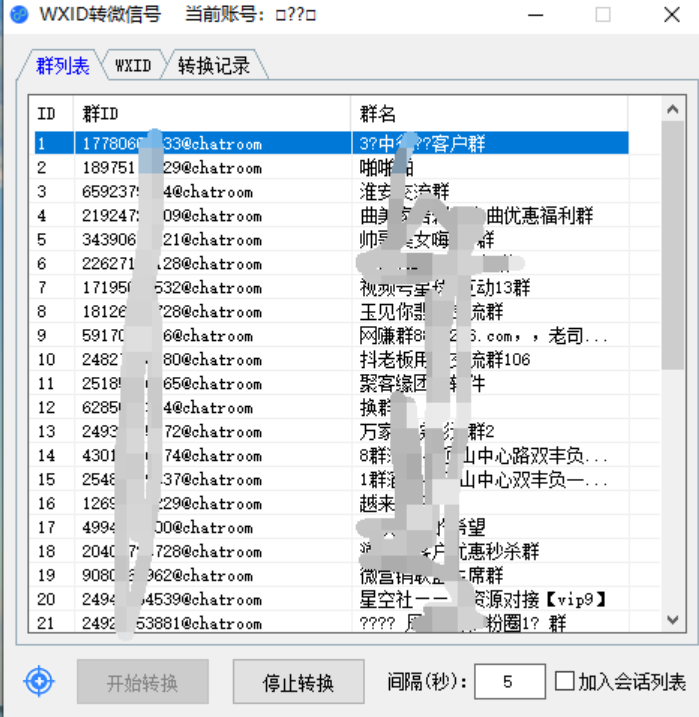Viewport: 699px width, 717px height.
Task: Select row 21 group ID starting 2492
Action: [331, 623]
